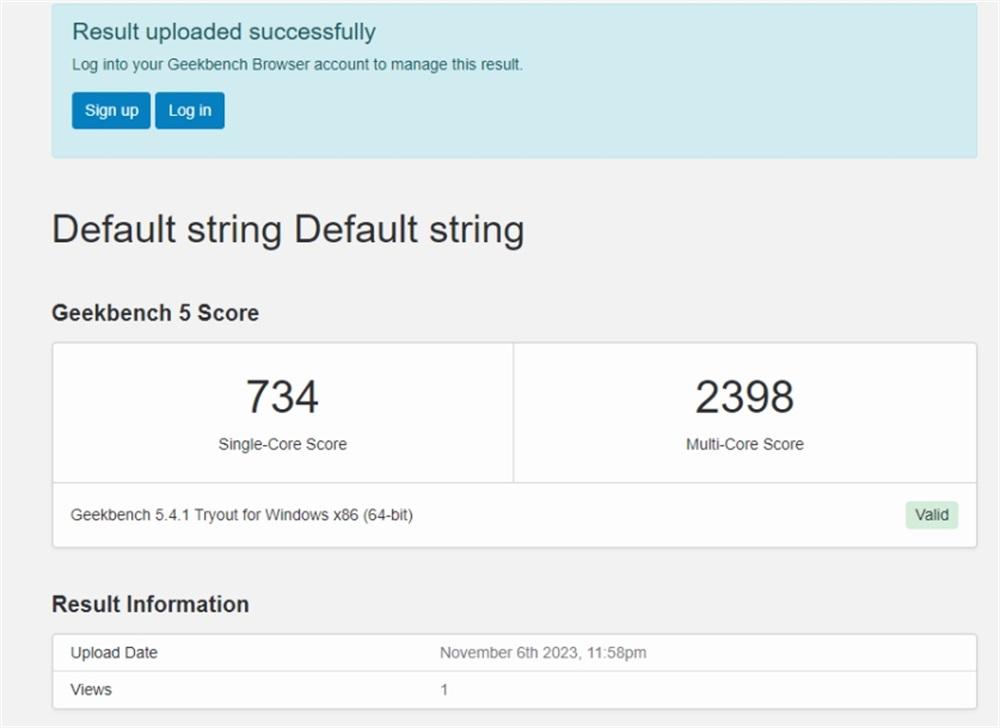This screenshot has height=728, width=1000.
Task: Click the view count value of 1
Action: coord(444,690)
